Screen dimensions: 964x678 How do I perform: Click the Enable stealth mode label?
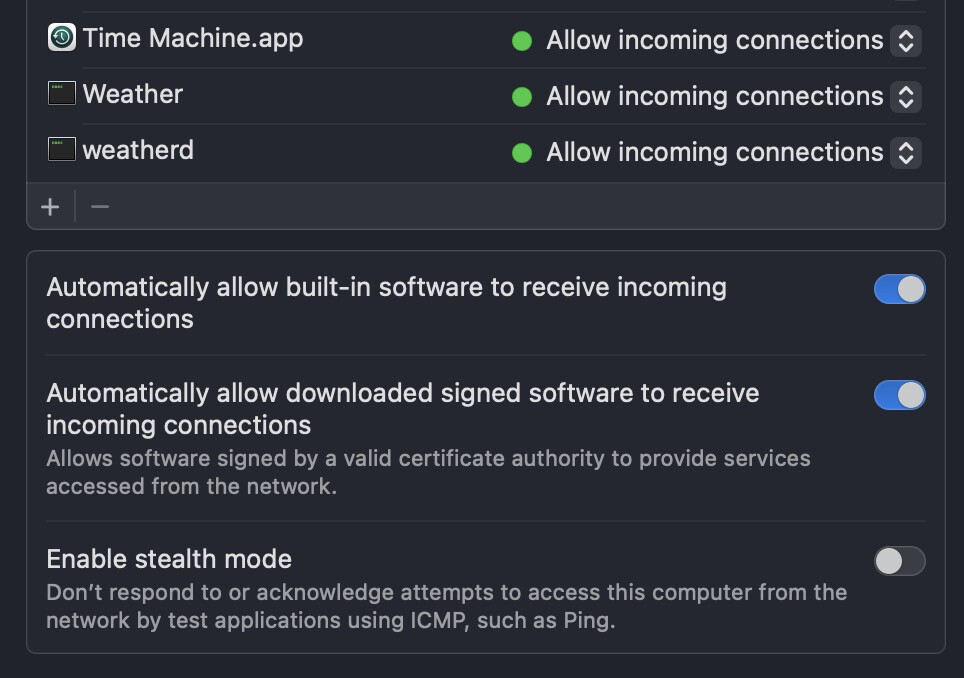[169, 558]
